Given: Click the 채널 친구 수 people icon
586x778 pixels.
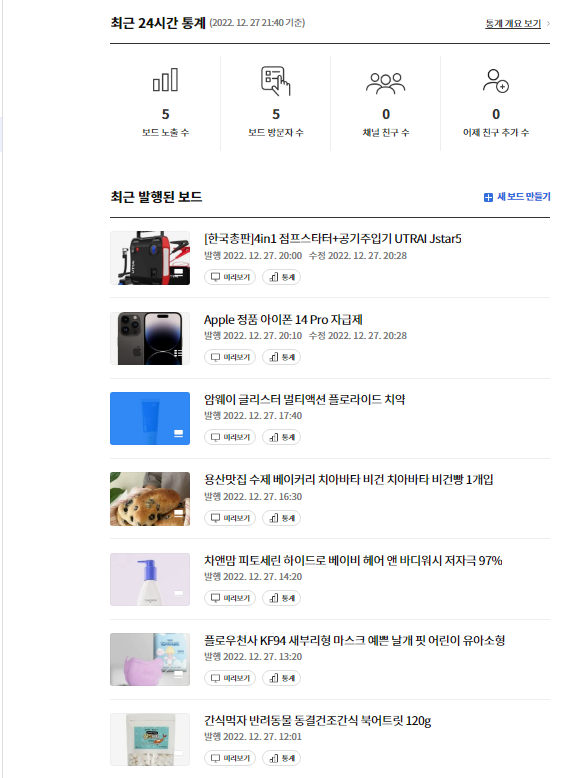Looking at the screenshot, I should click(386, 83).
